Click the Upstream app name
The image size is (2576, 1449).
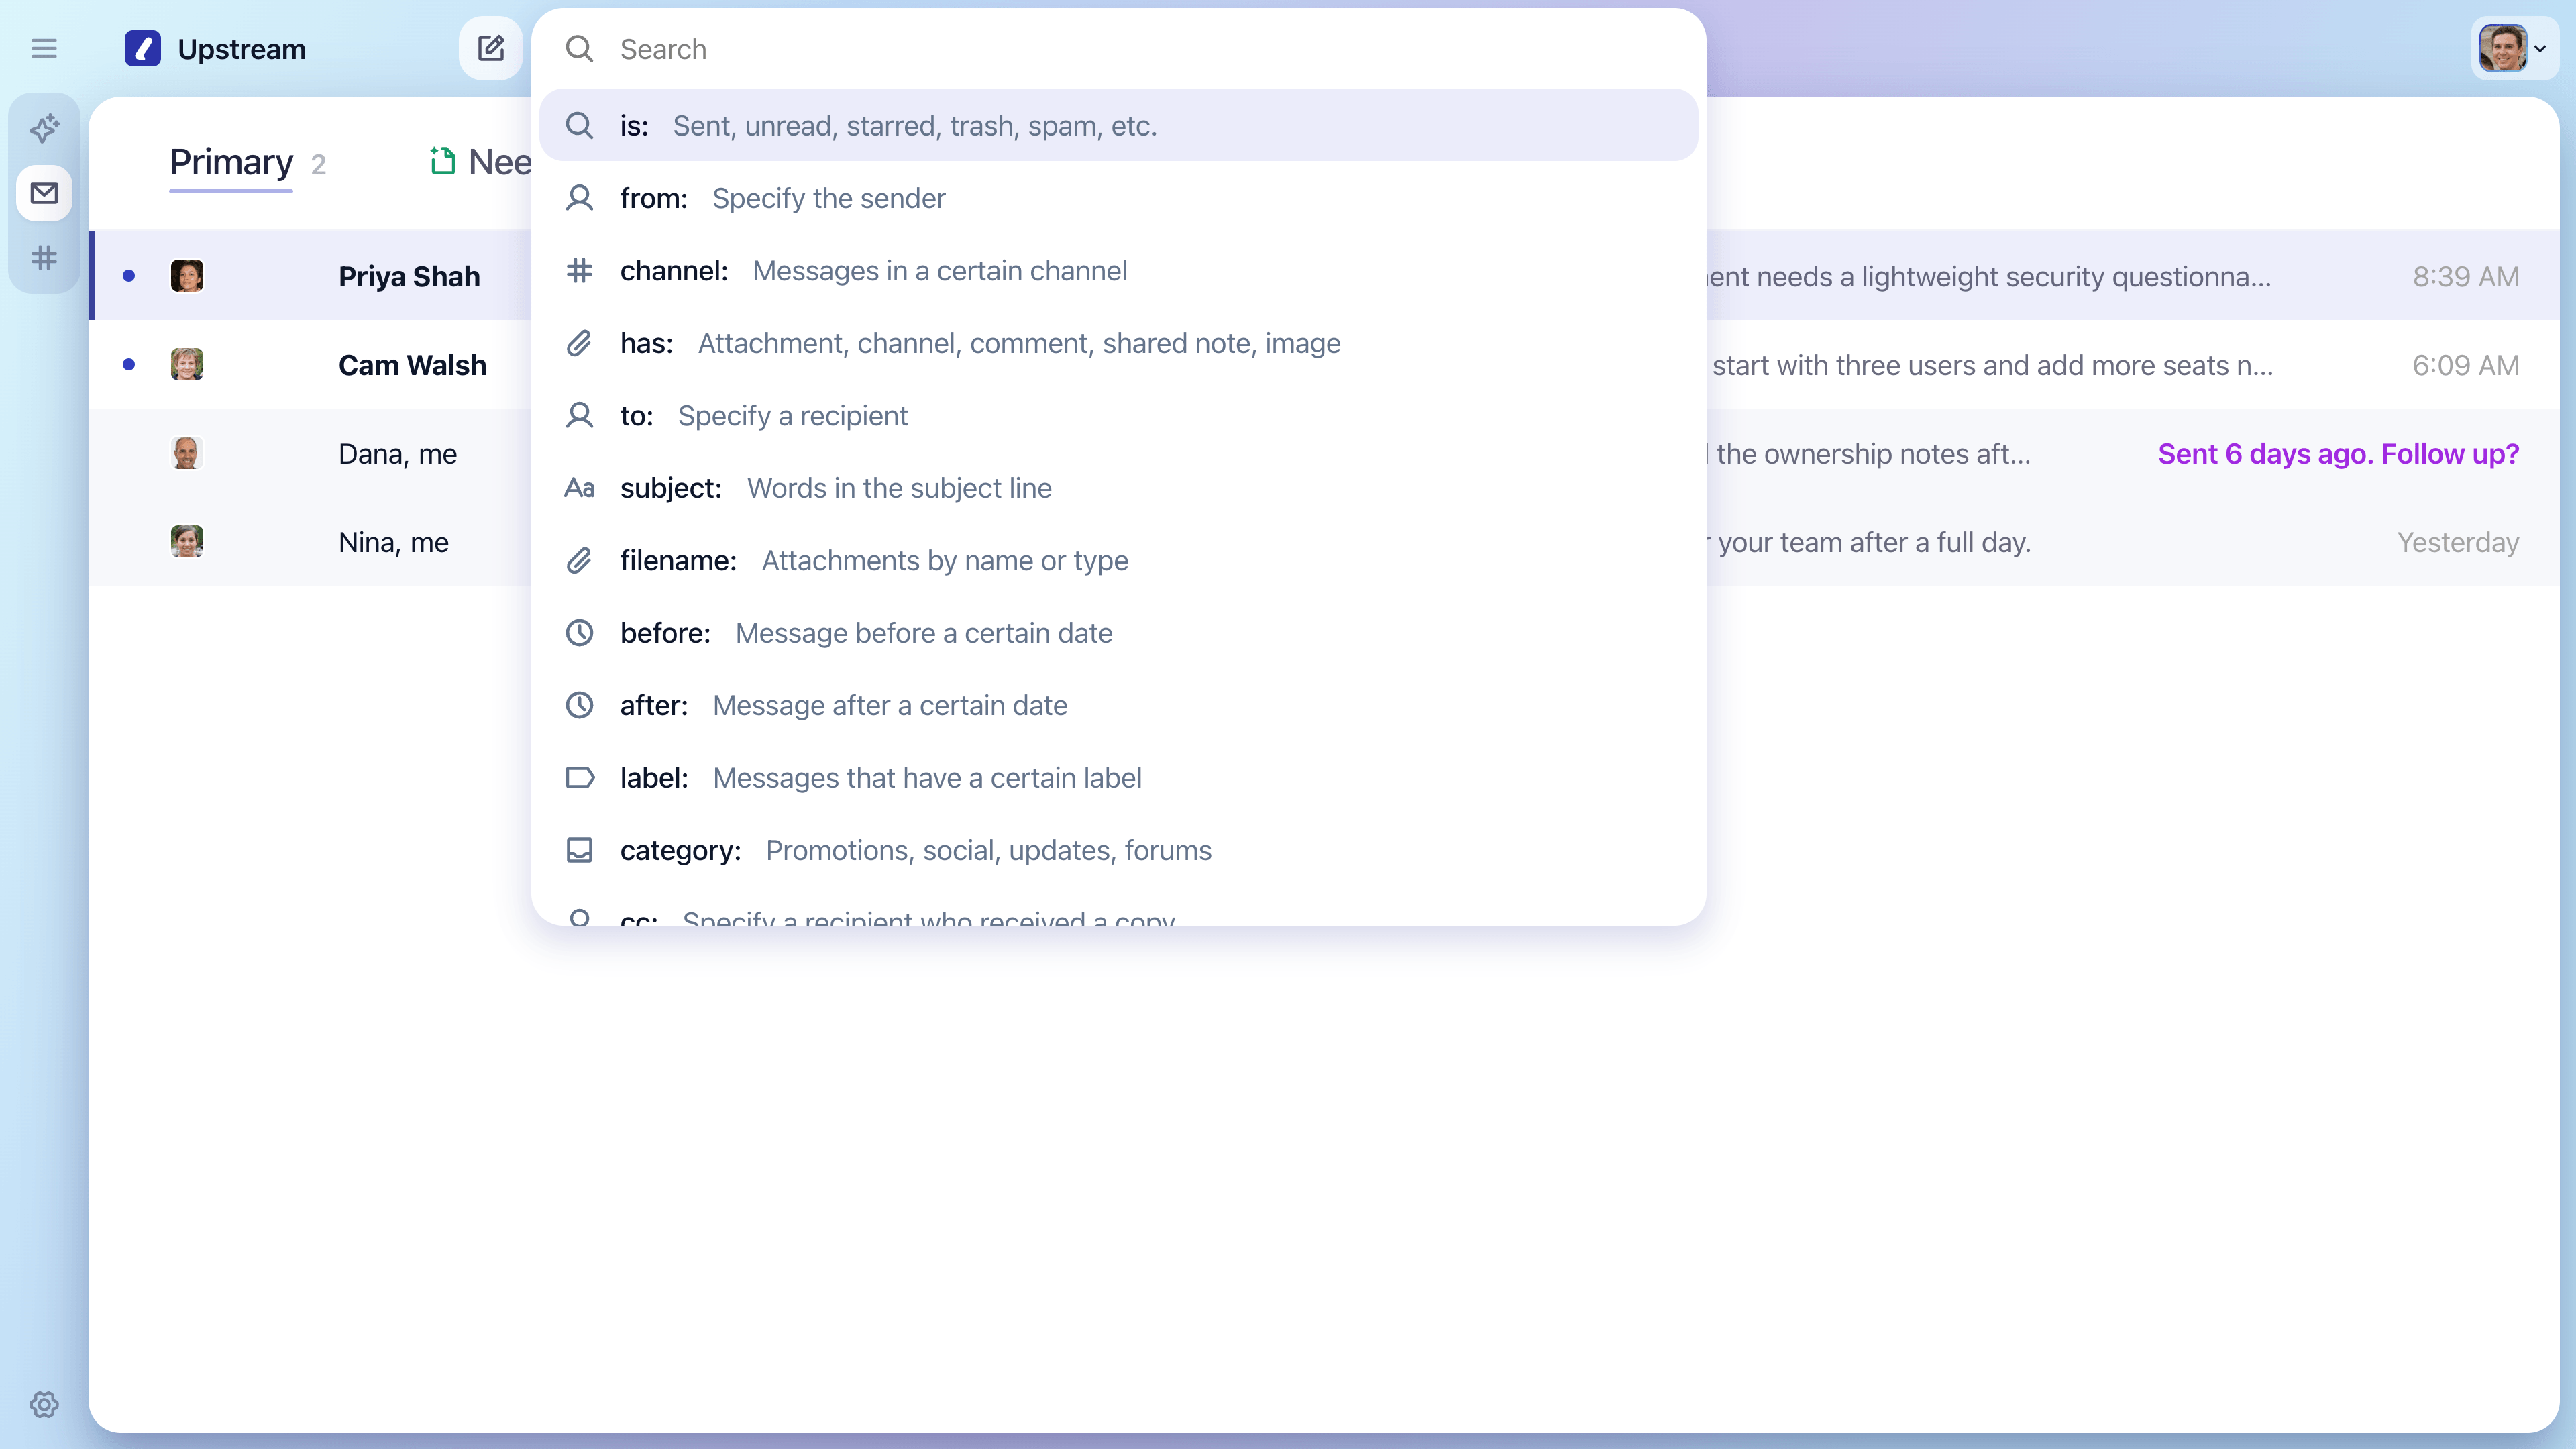pos(241,49)
